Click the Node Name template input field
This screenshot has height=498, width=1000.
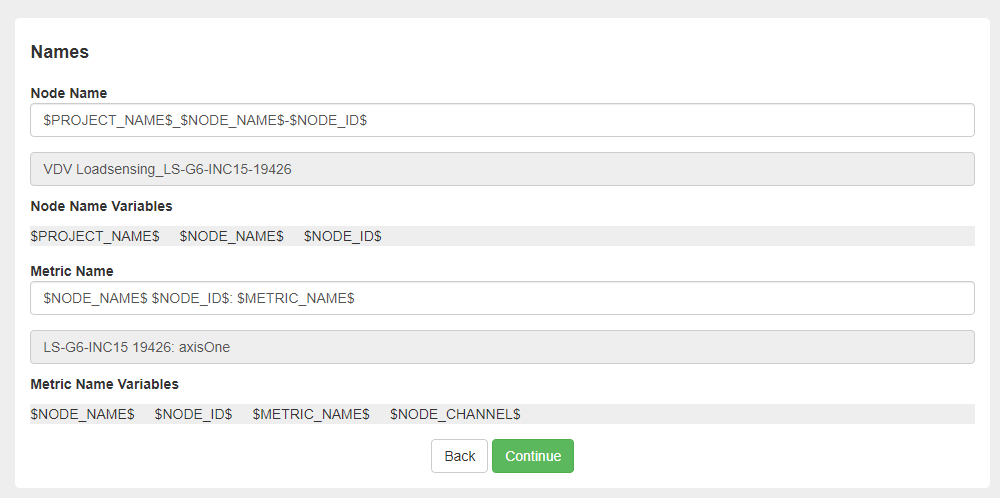click(502, 120)
